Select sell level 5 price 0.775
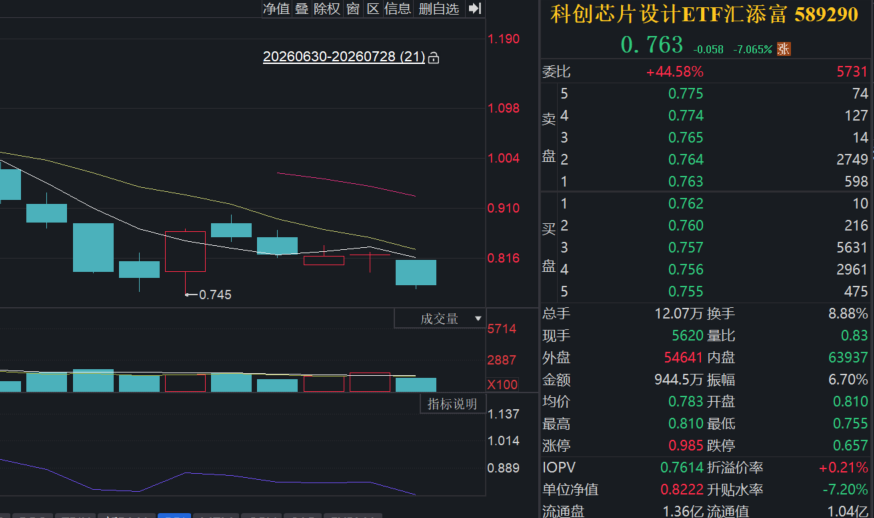Screen dimensions: 874x518 686,94
